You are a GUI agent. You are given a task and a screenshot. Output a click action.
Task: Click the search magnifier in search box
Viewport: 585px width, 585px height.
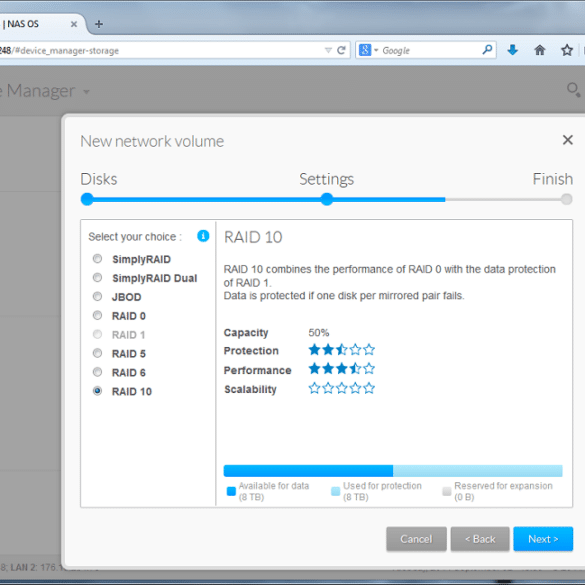487,49
